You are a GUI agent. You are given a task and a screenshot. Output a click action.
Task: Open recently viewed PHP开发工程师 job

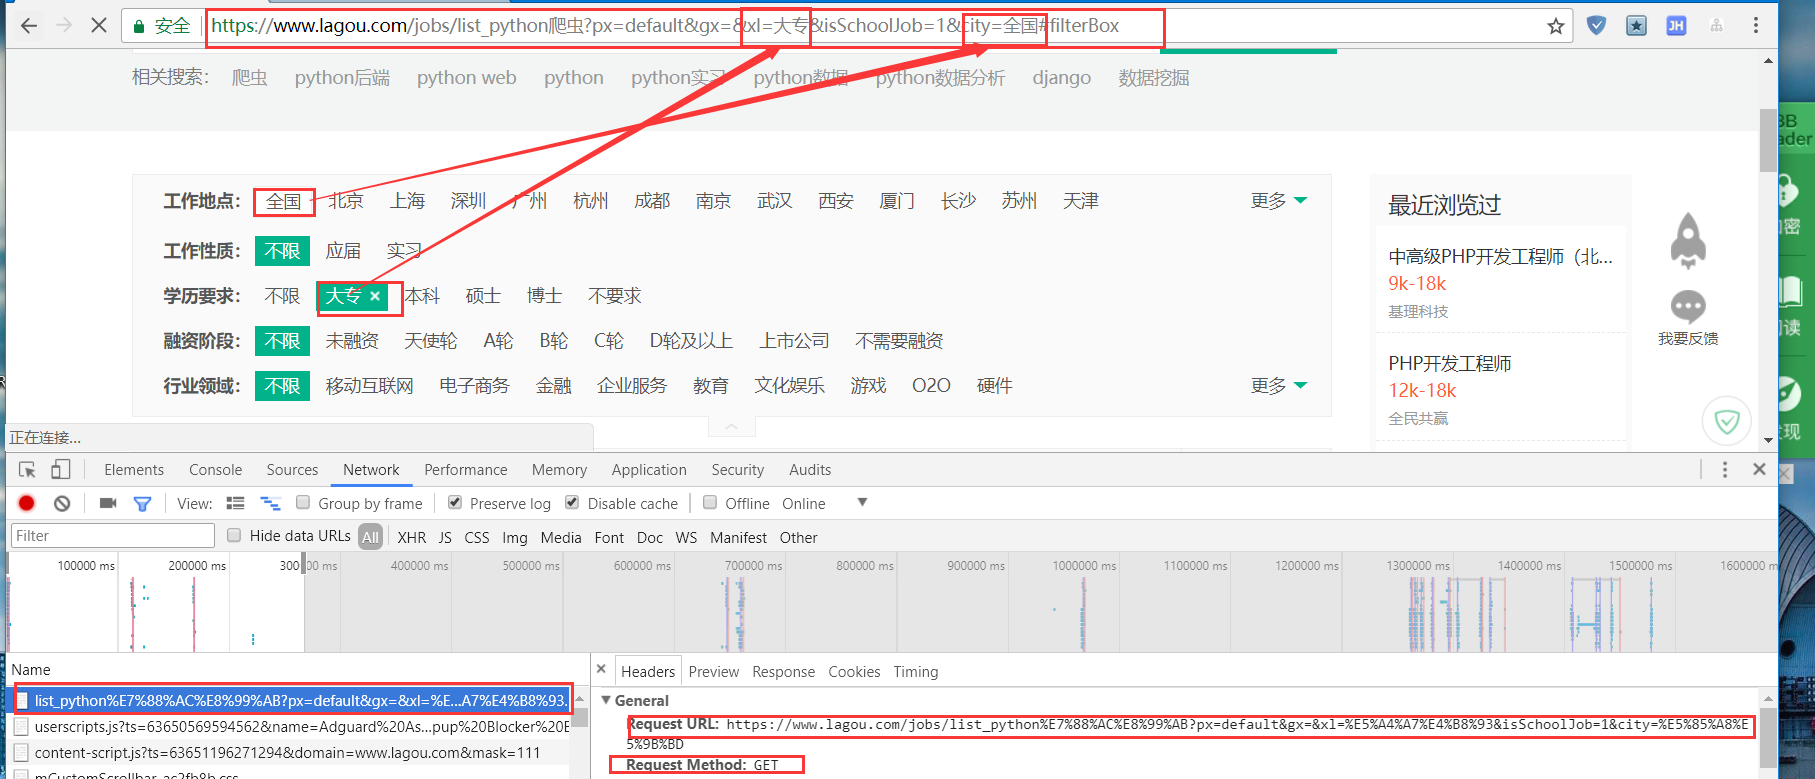point(1450,363)
